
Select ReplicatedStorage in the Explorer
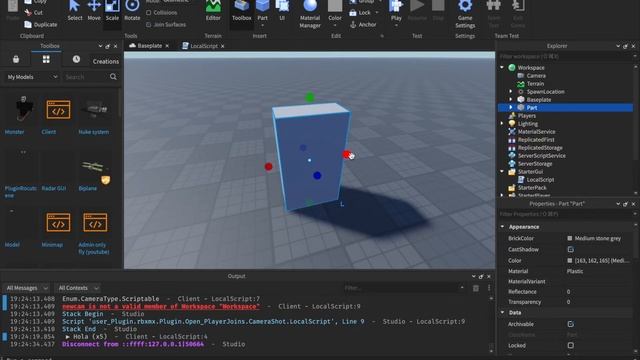(x=540, y=147)
